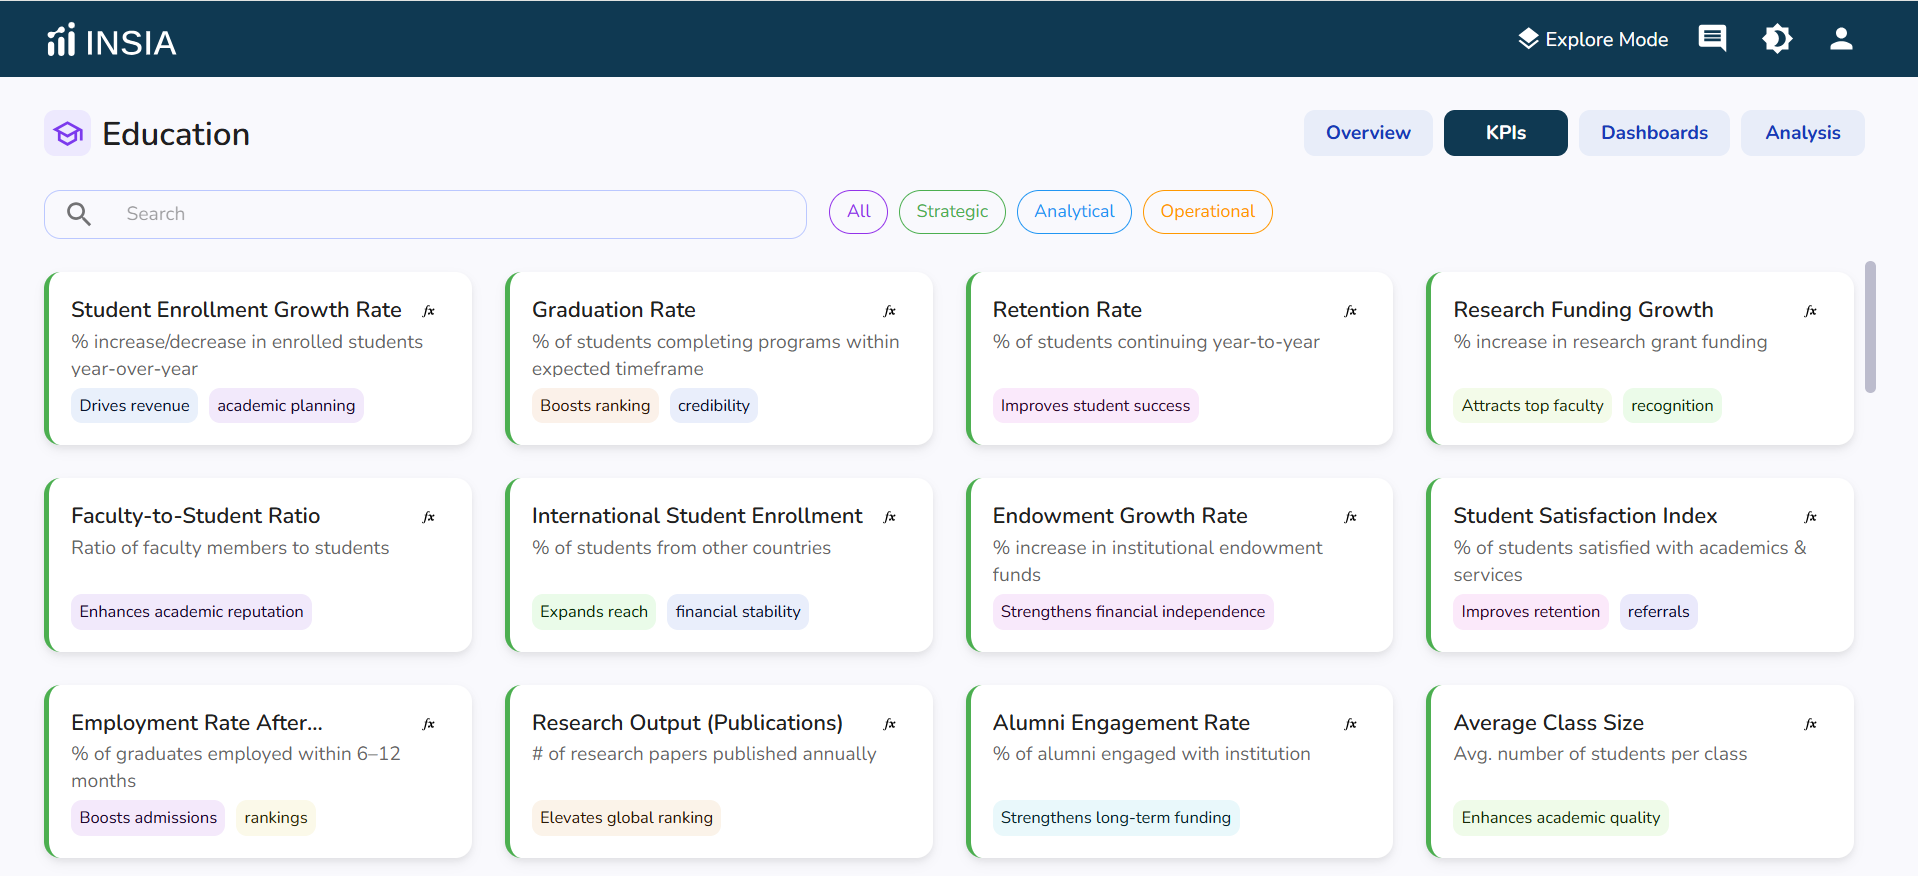
Task: Open the Dashboards tab
Action: 1654,133
